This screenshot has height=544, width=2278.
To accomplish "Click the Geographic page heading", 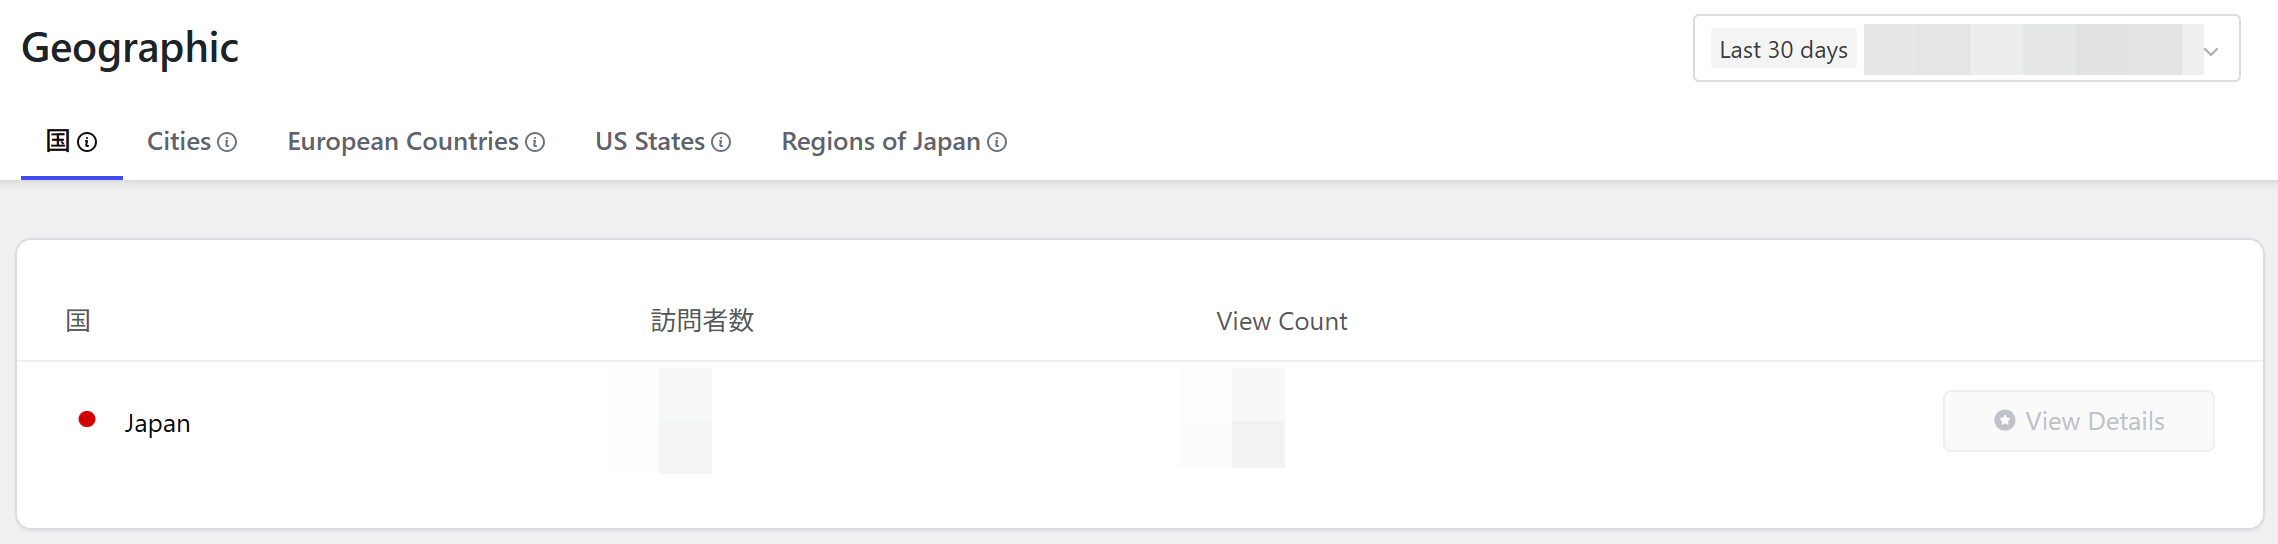I will click(130, 47).
